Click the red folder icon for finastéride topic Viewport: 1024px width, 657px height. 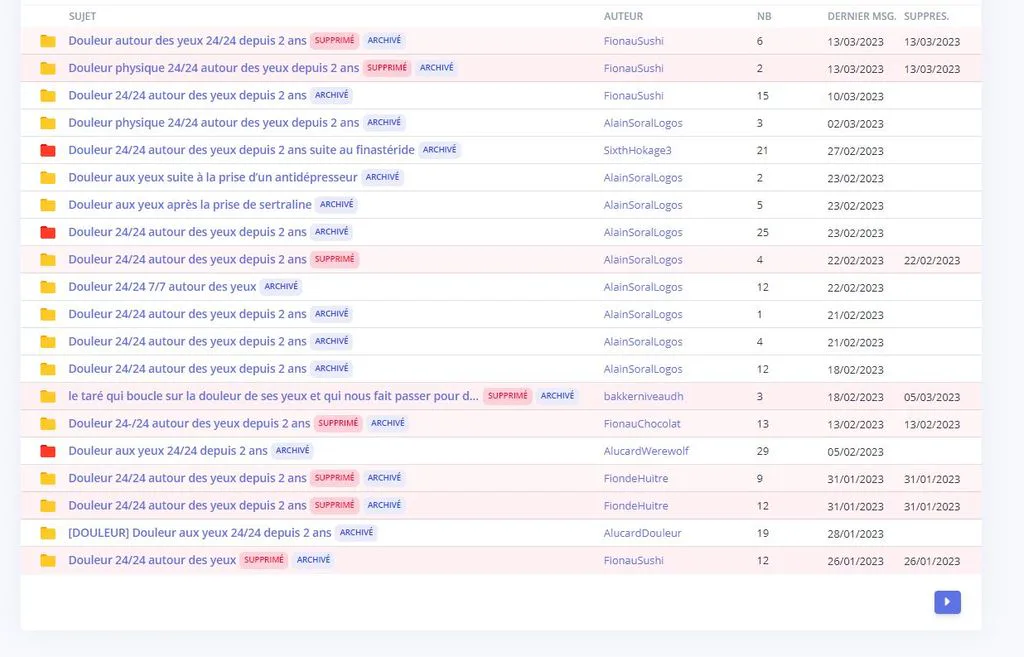tap(48, 150)
